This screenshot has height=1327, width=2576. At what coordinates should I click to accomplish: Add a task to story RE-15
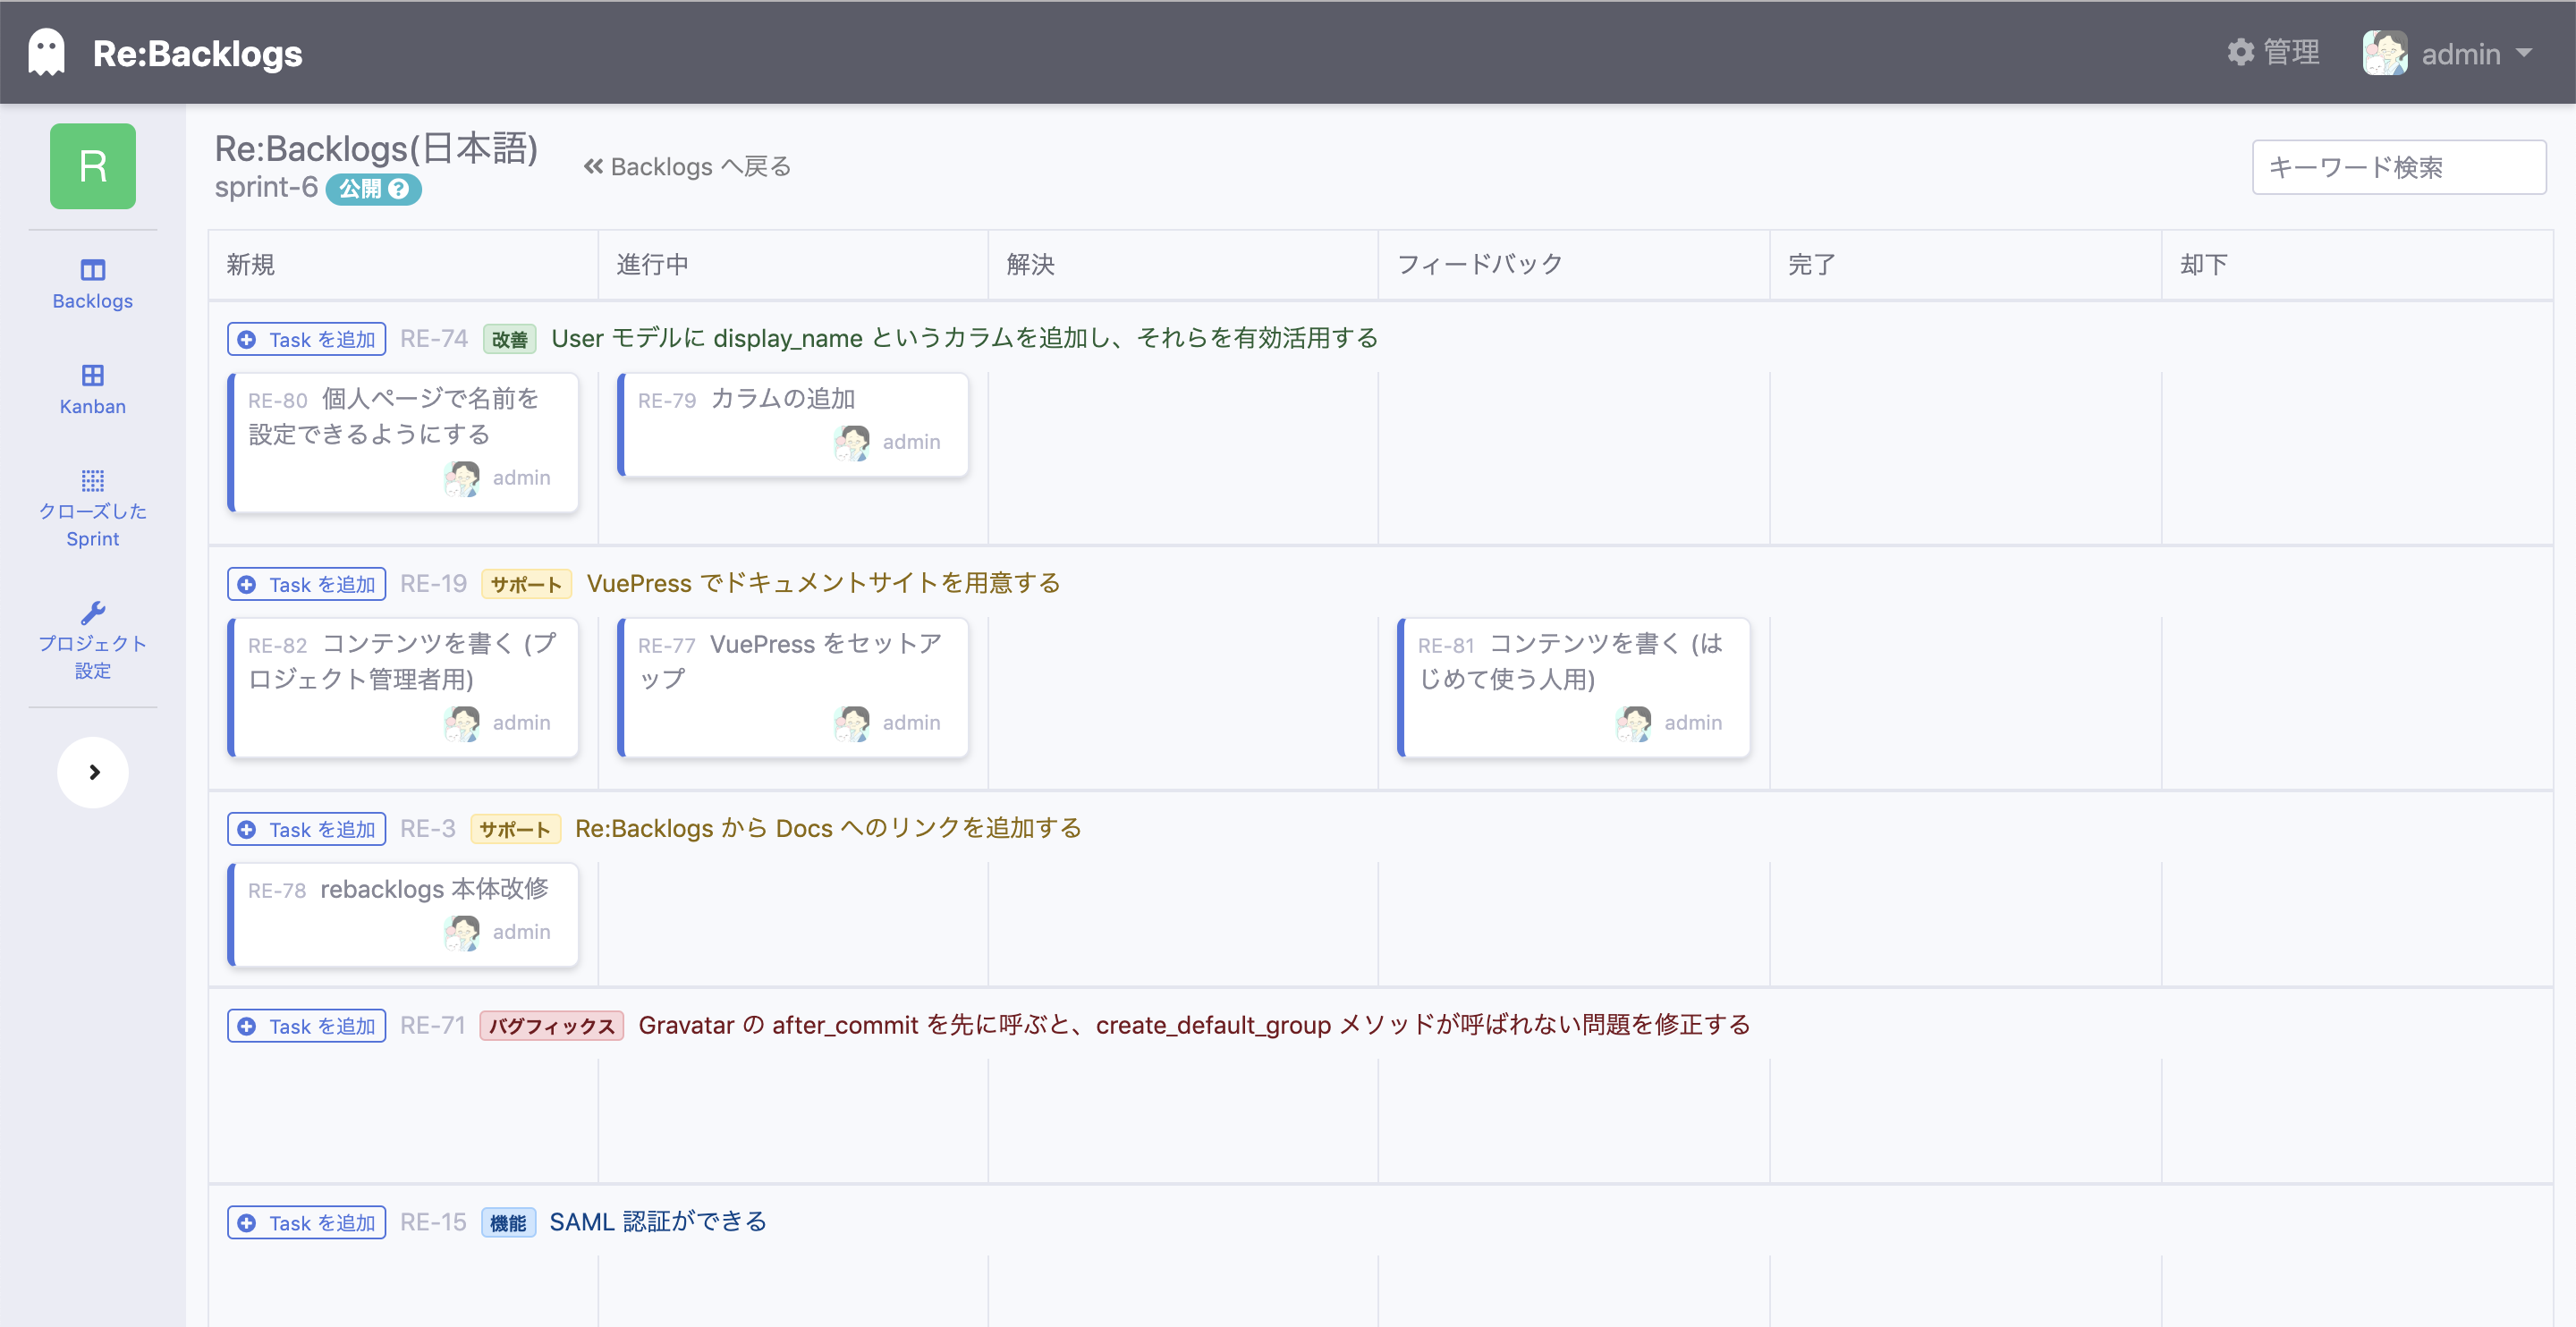306,1223
